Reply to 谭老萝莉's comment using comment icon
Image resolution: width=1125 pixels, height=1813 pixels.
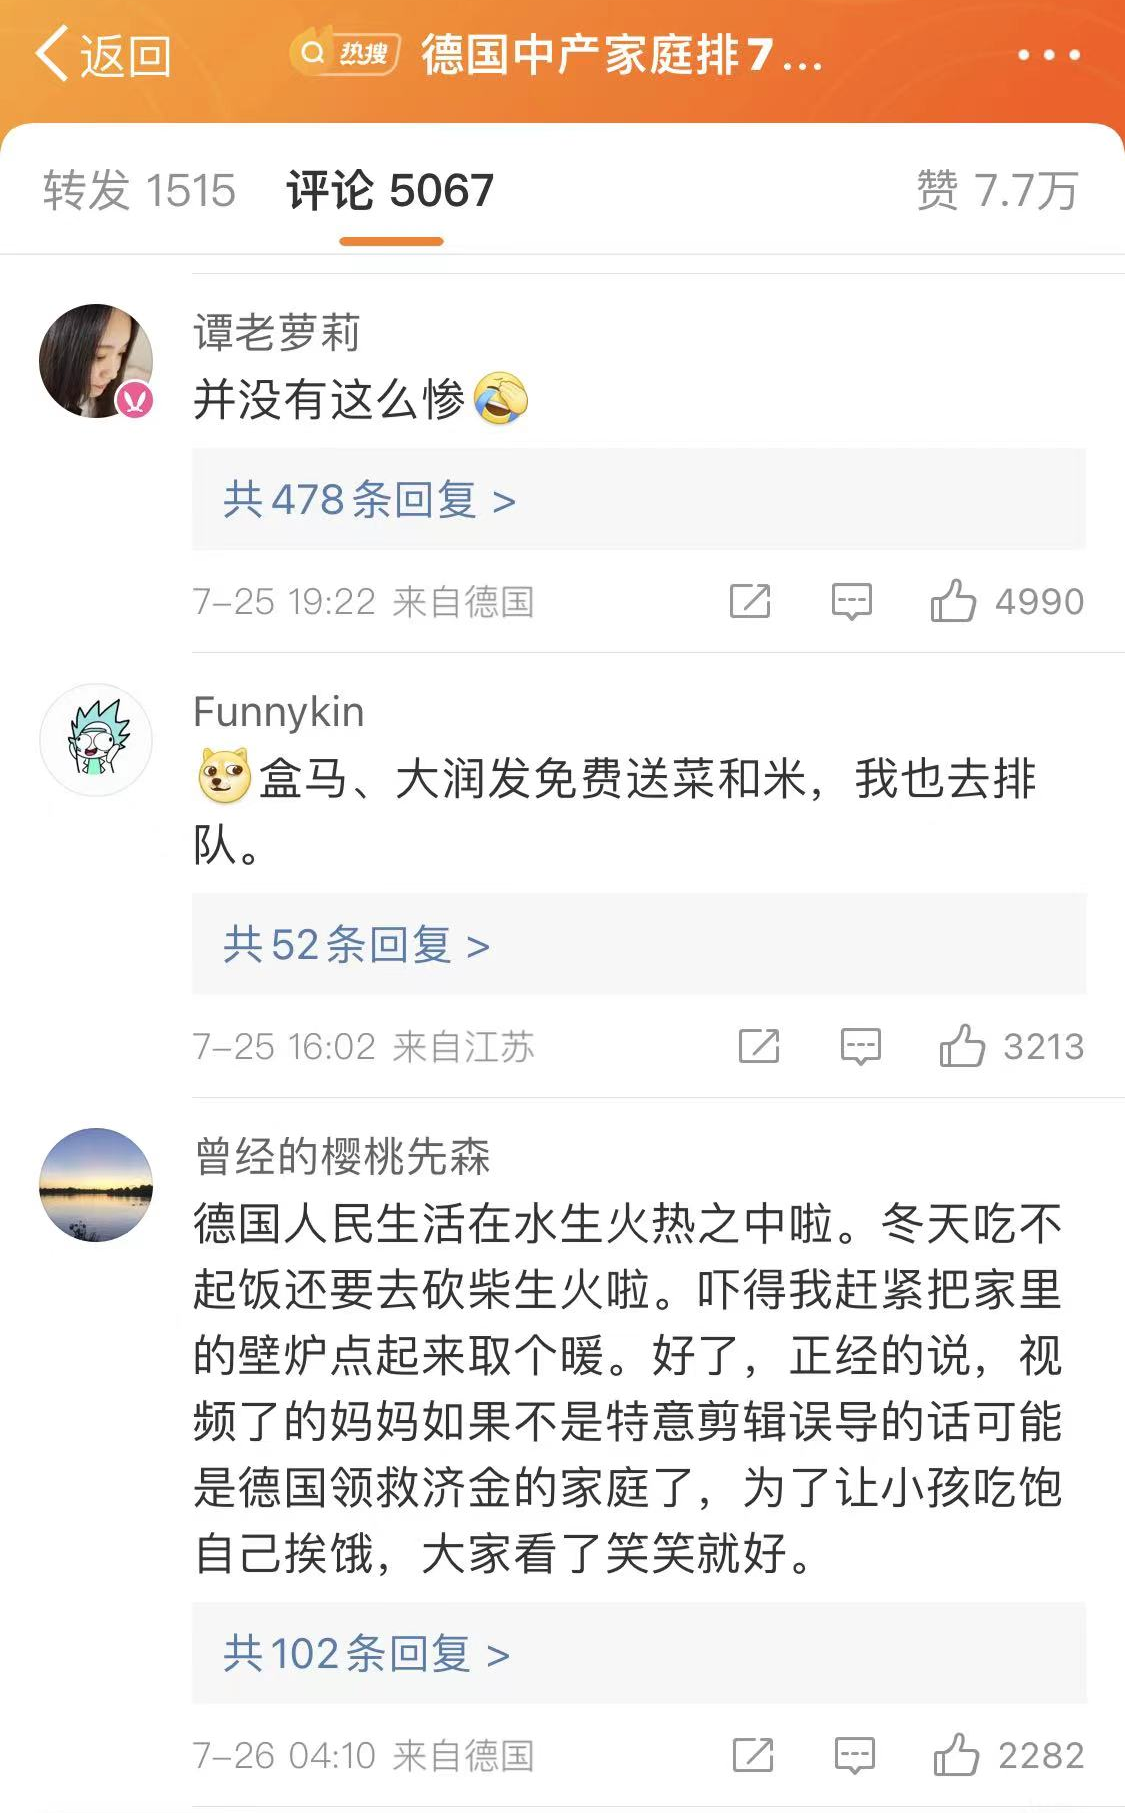click(x=852, y=601)
